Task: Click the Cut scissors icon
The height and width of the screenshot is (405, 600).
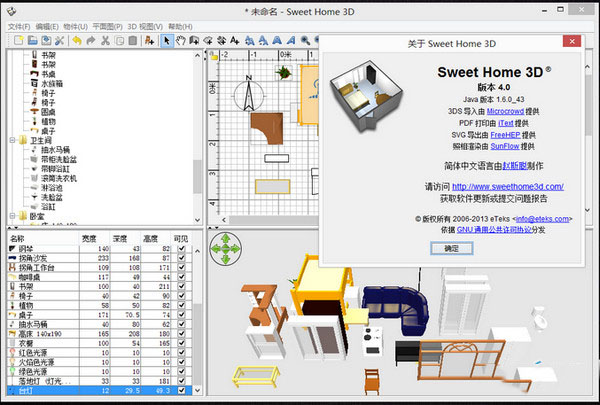Action: [105, 40]
